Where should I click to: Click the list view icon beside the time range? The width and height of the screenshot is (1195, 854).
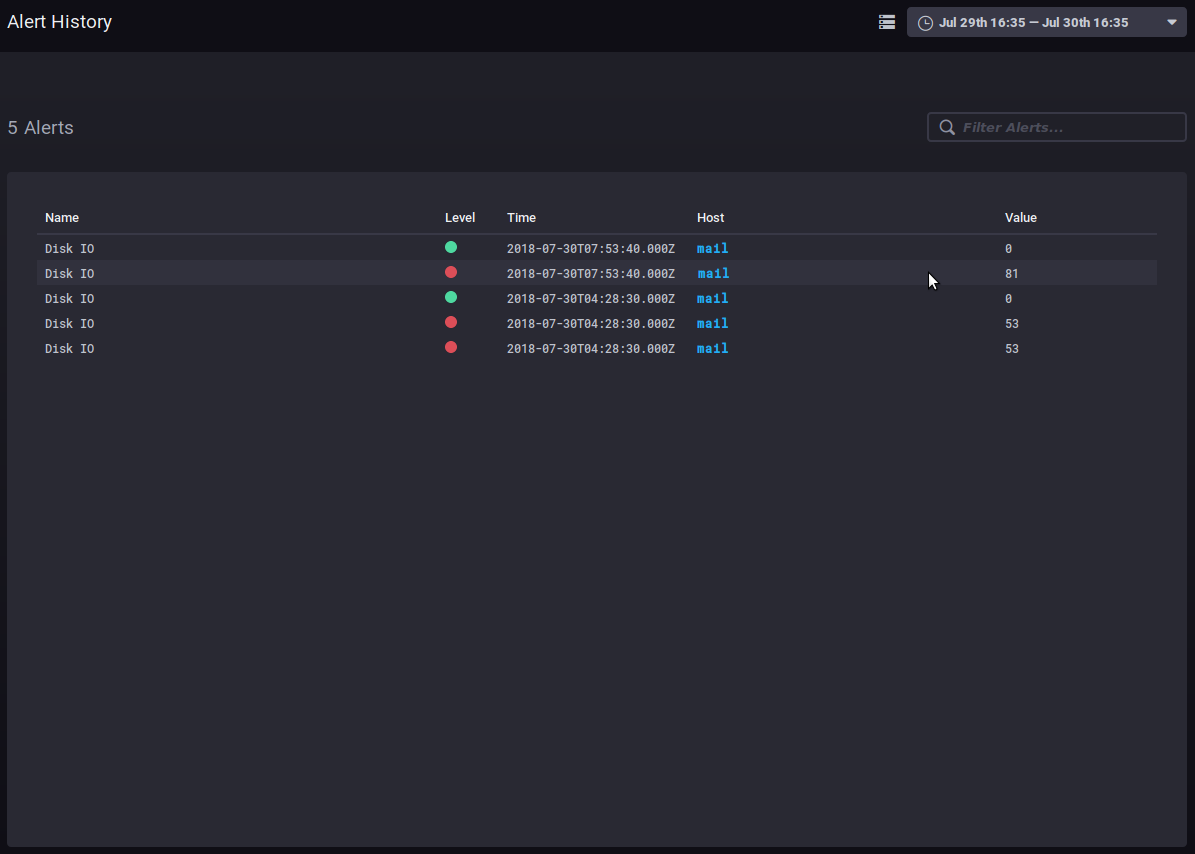point(887,22)
